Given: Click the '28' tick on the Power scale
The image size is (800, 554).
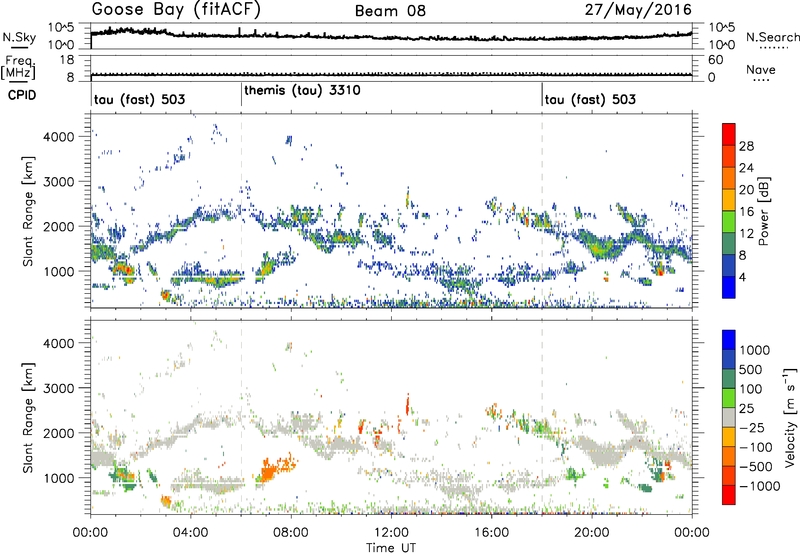Looking at the screenshot, I should pyautogui.click(x=746, y=146).
